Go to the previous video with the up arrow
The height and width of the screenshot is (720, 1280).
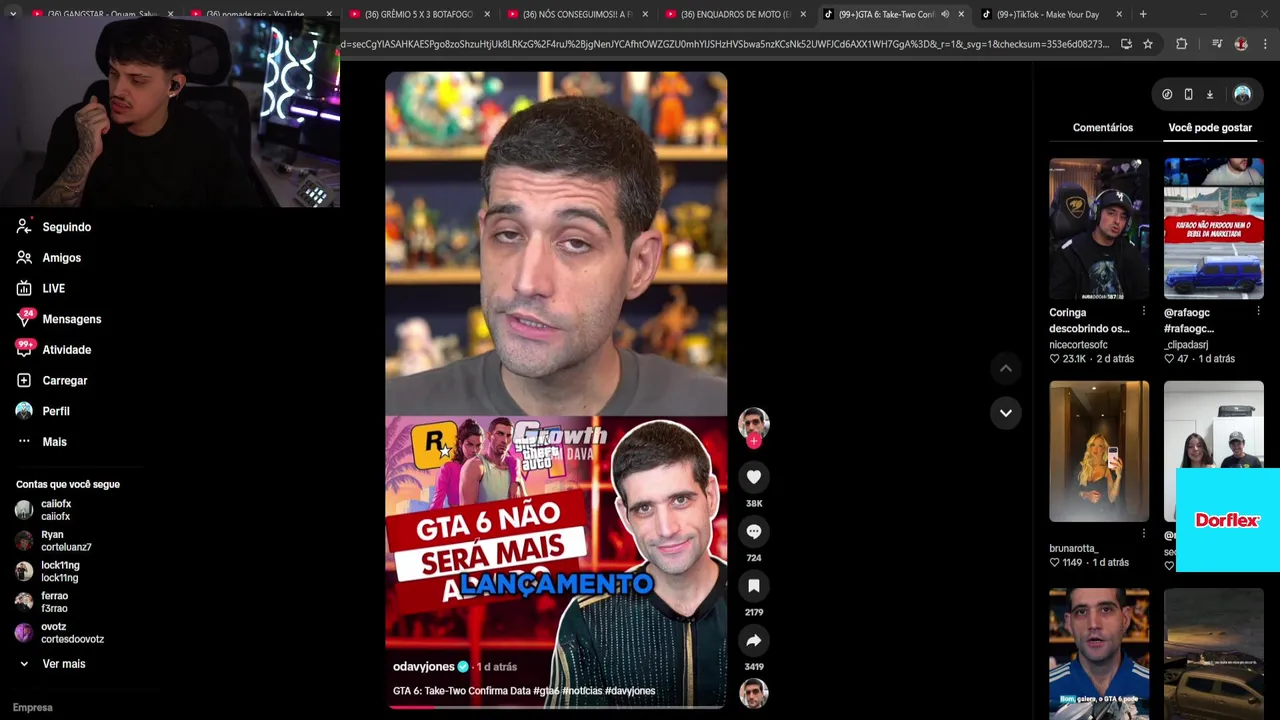pyautogui.click(x=1006, y=368)
